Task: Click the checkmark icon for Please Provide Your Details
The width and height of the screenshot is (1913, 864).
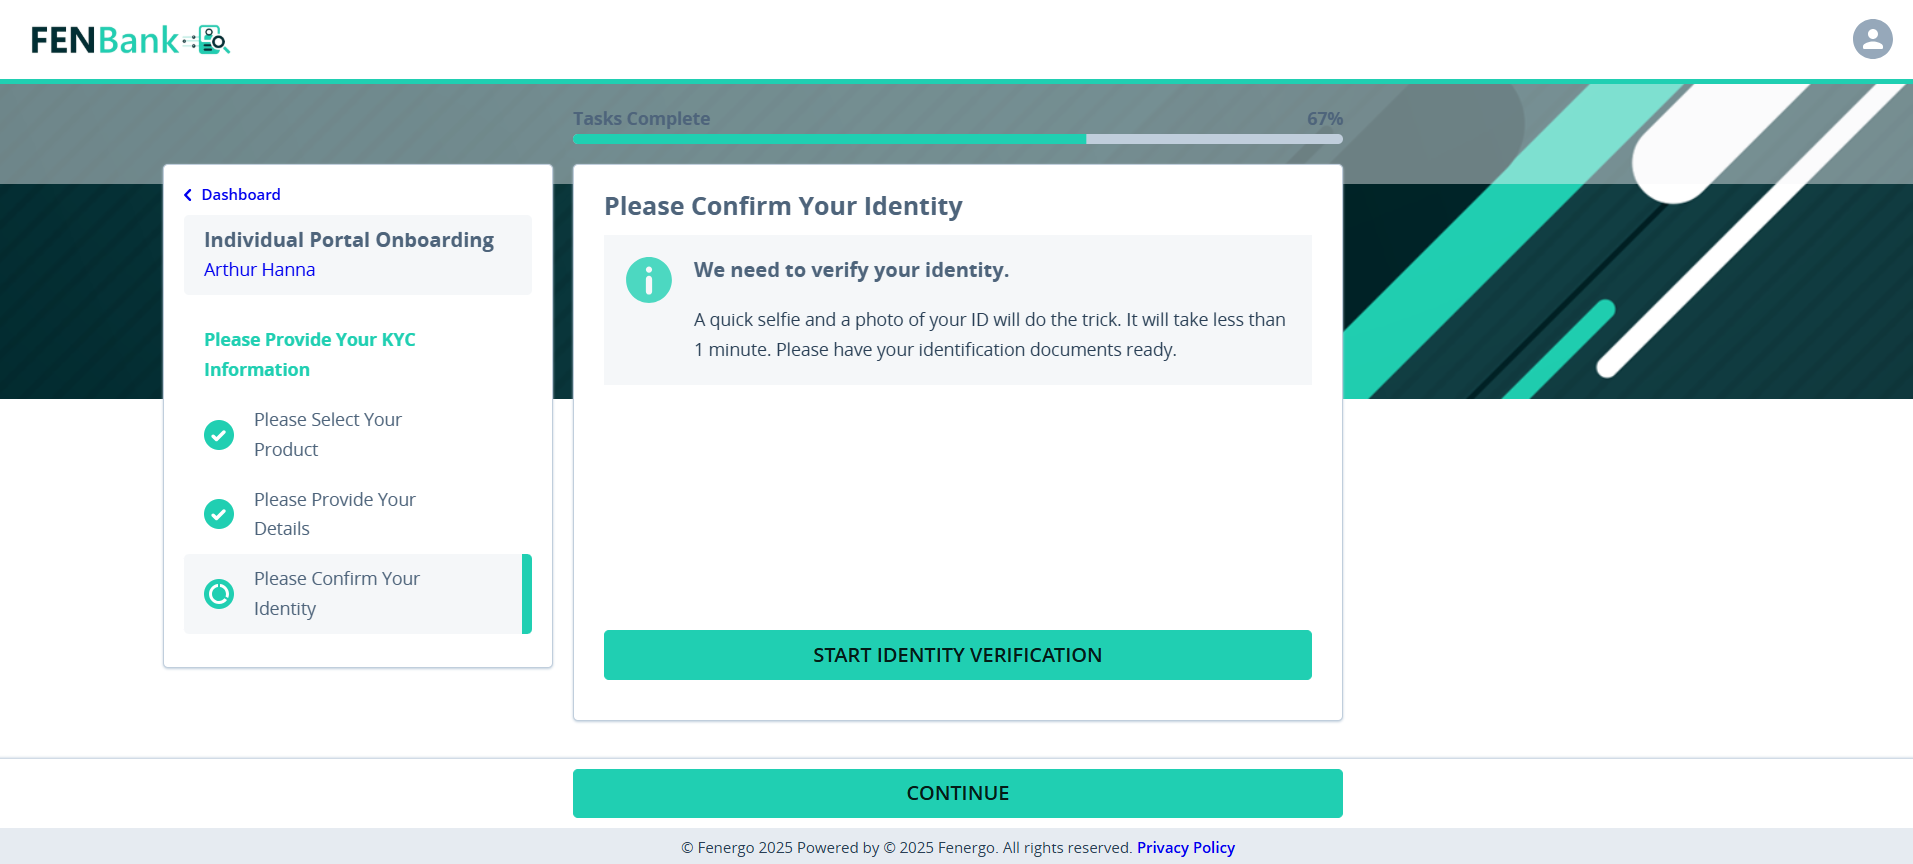Action: pyautogui.click(x=219, y=514)
